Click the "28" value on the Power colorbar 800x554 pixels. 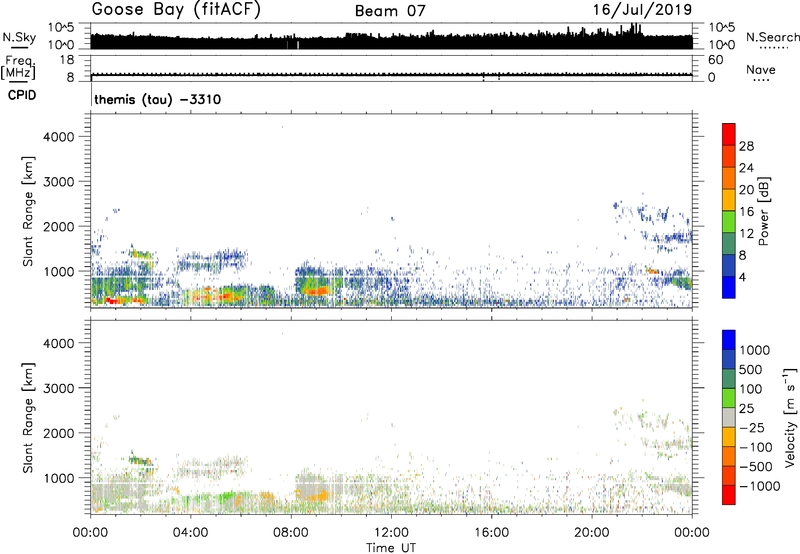(746, 146)
